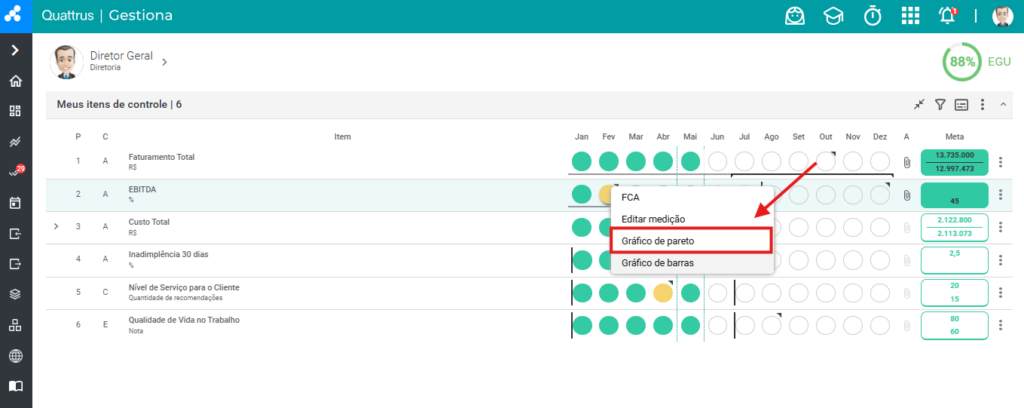Click the globe icon in sidebar
The width and height of the screenshot is (1024, 408).
point(16,356)
